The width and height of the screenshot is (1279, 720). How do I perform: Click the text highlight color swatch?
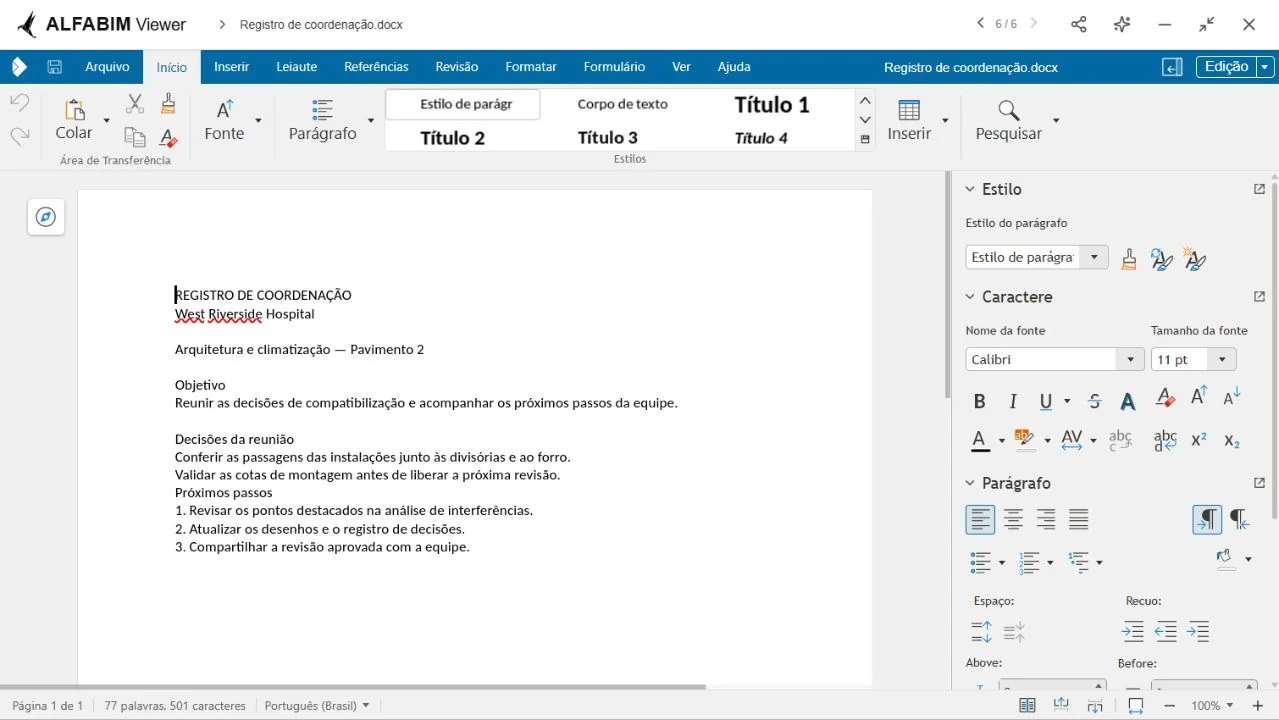1023,438
